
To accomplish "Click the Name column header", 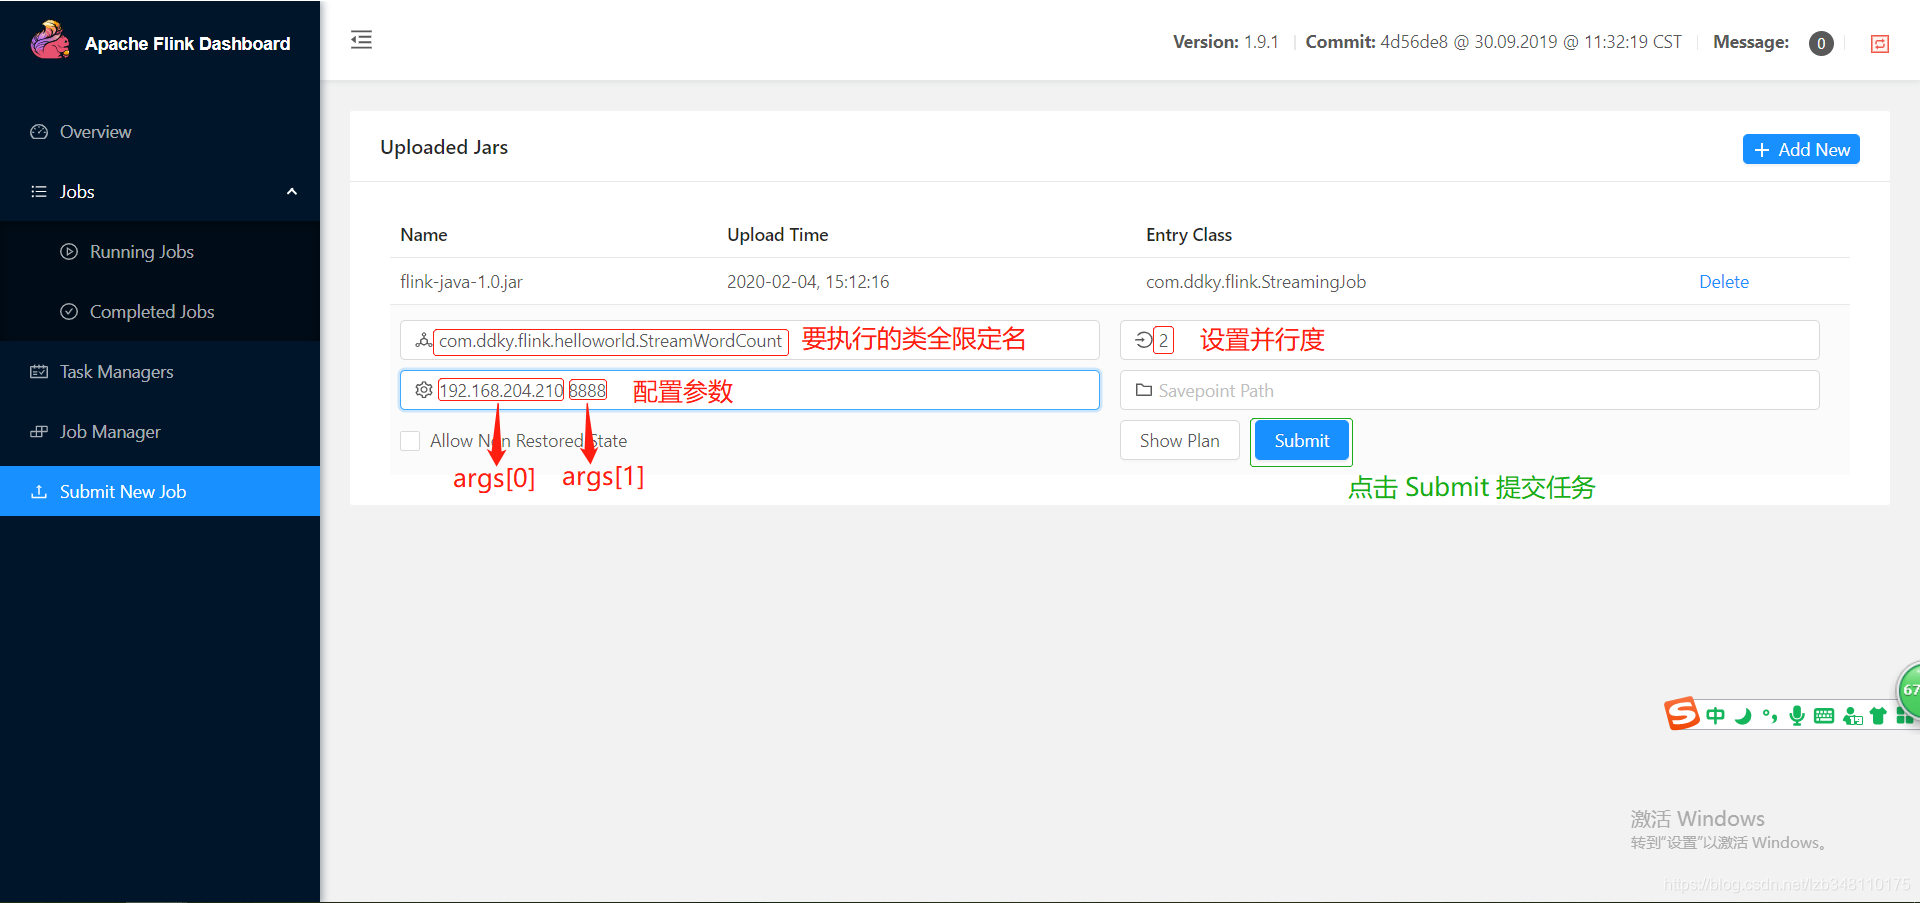I will [x=424, y=235].
